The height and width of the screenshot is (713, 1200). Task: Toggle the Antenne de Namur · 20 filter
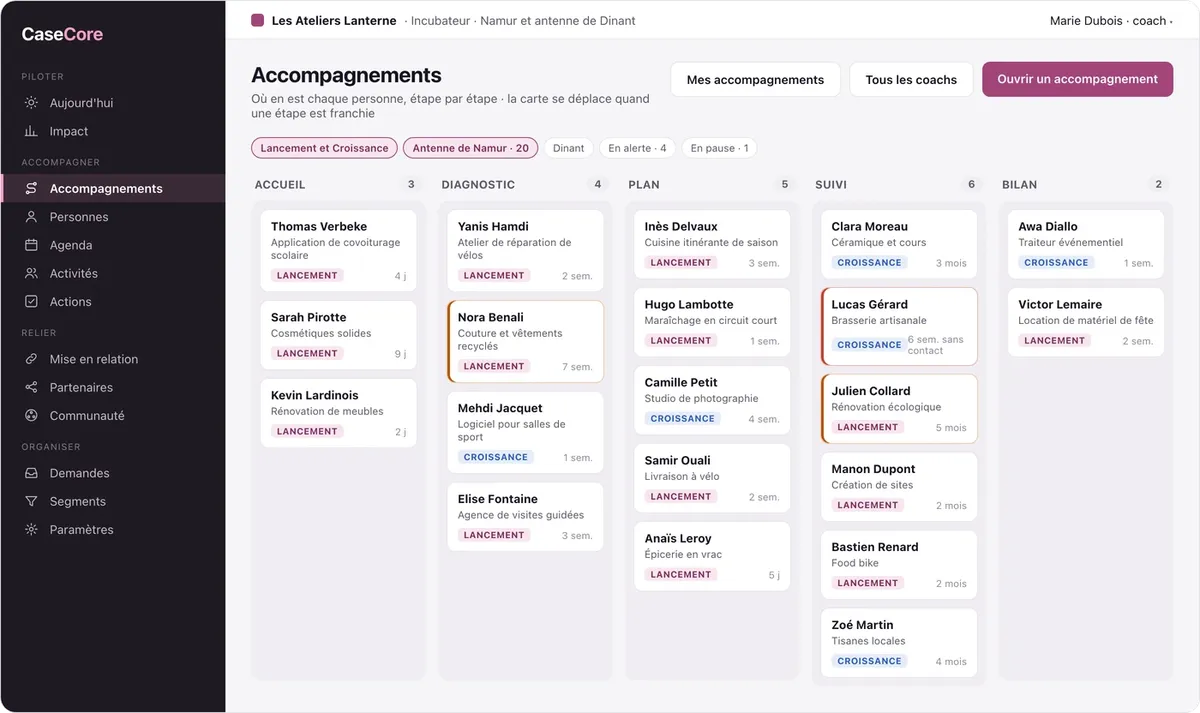pos(471,148)
